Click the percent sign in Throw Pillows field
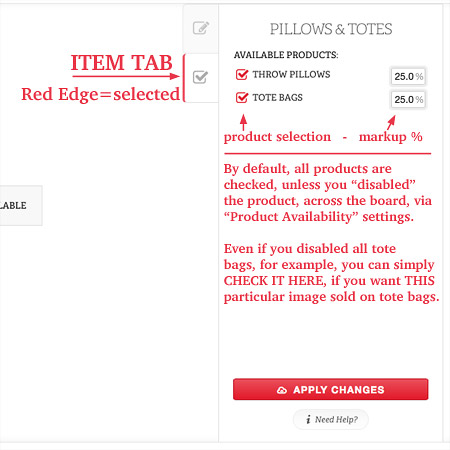Viewport: 450px width, 450px height. pyautogui.click(x=419, y=76)
